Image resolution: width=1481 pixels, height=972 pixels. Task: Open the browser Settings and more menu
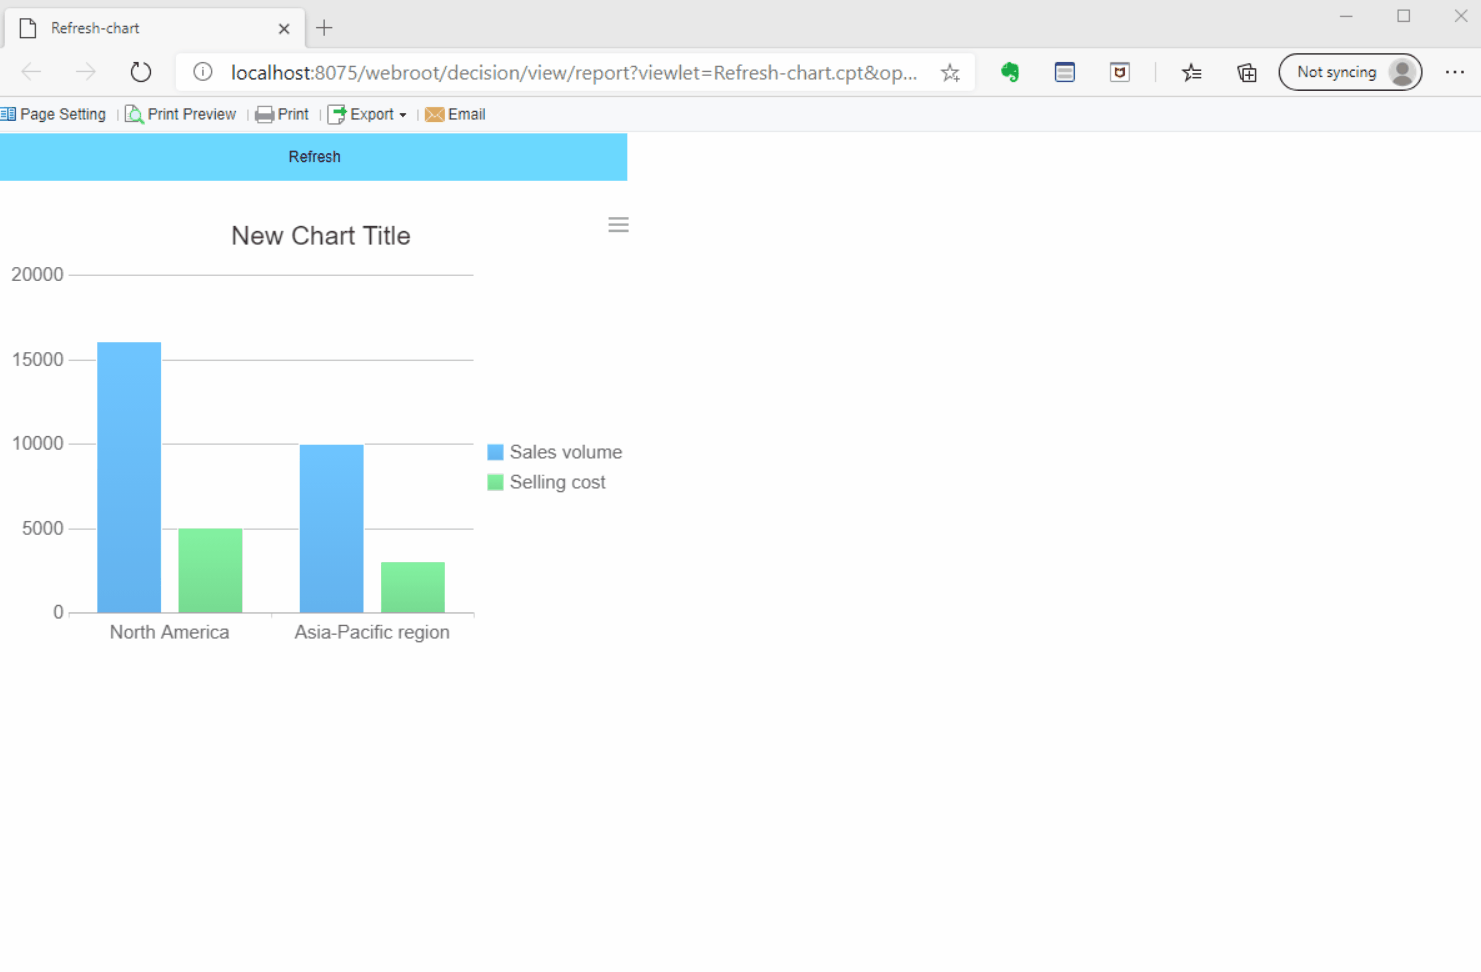point(1455,72)
